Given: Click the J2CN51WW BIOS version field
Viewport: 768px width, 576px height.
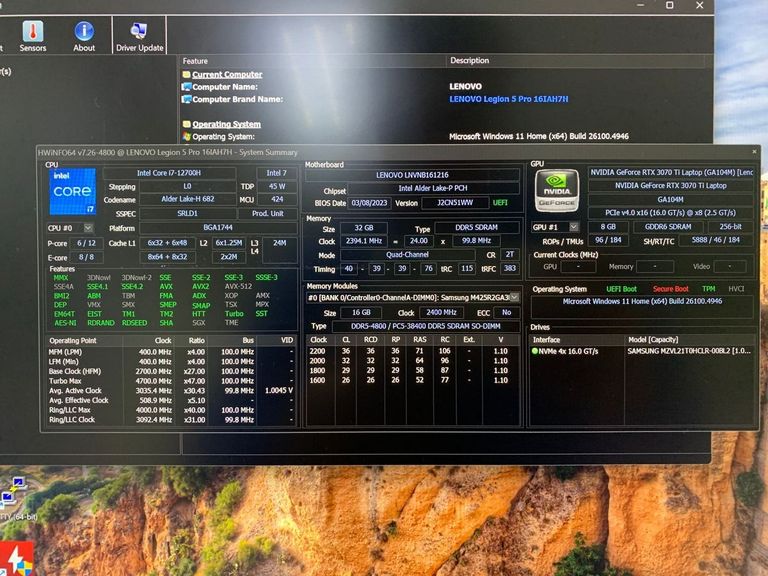Looking at the screenshot, I should [x=455, y=203].
